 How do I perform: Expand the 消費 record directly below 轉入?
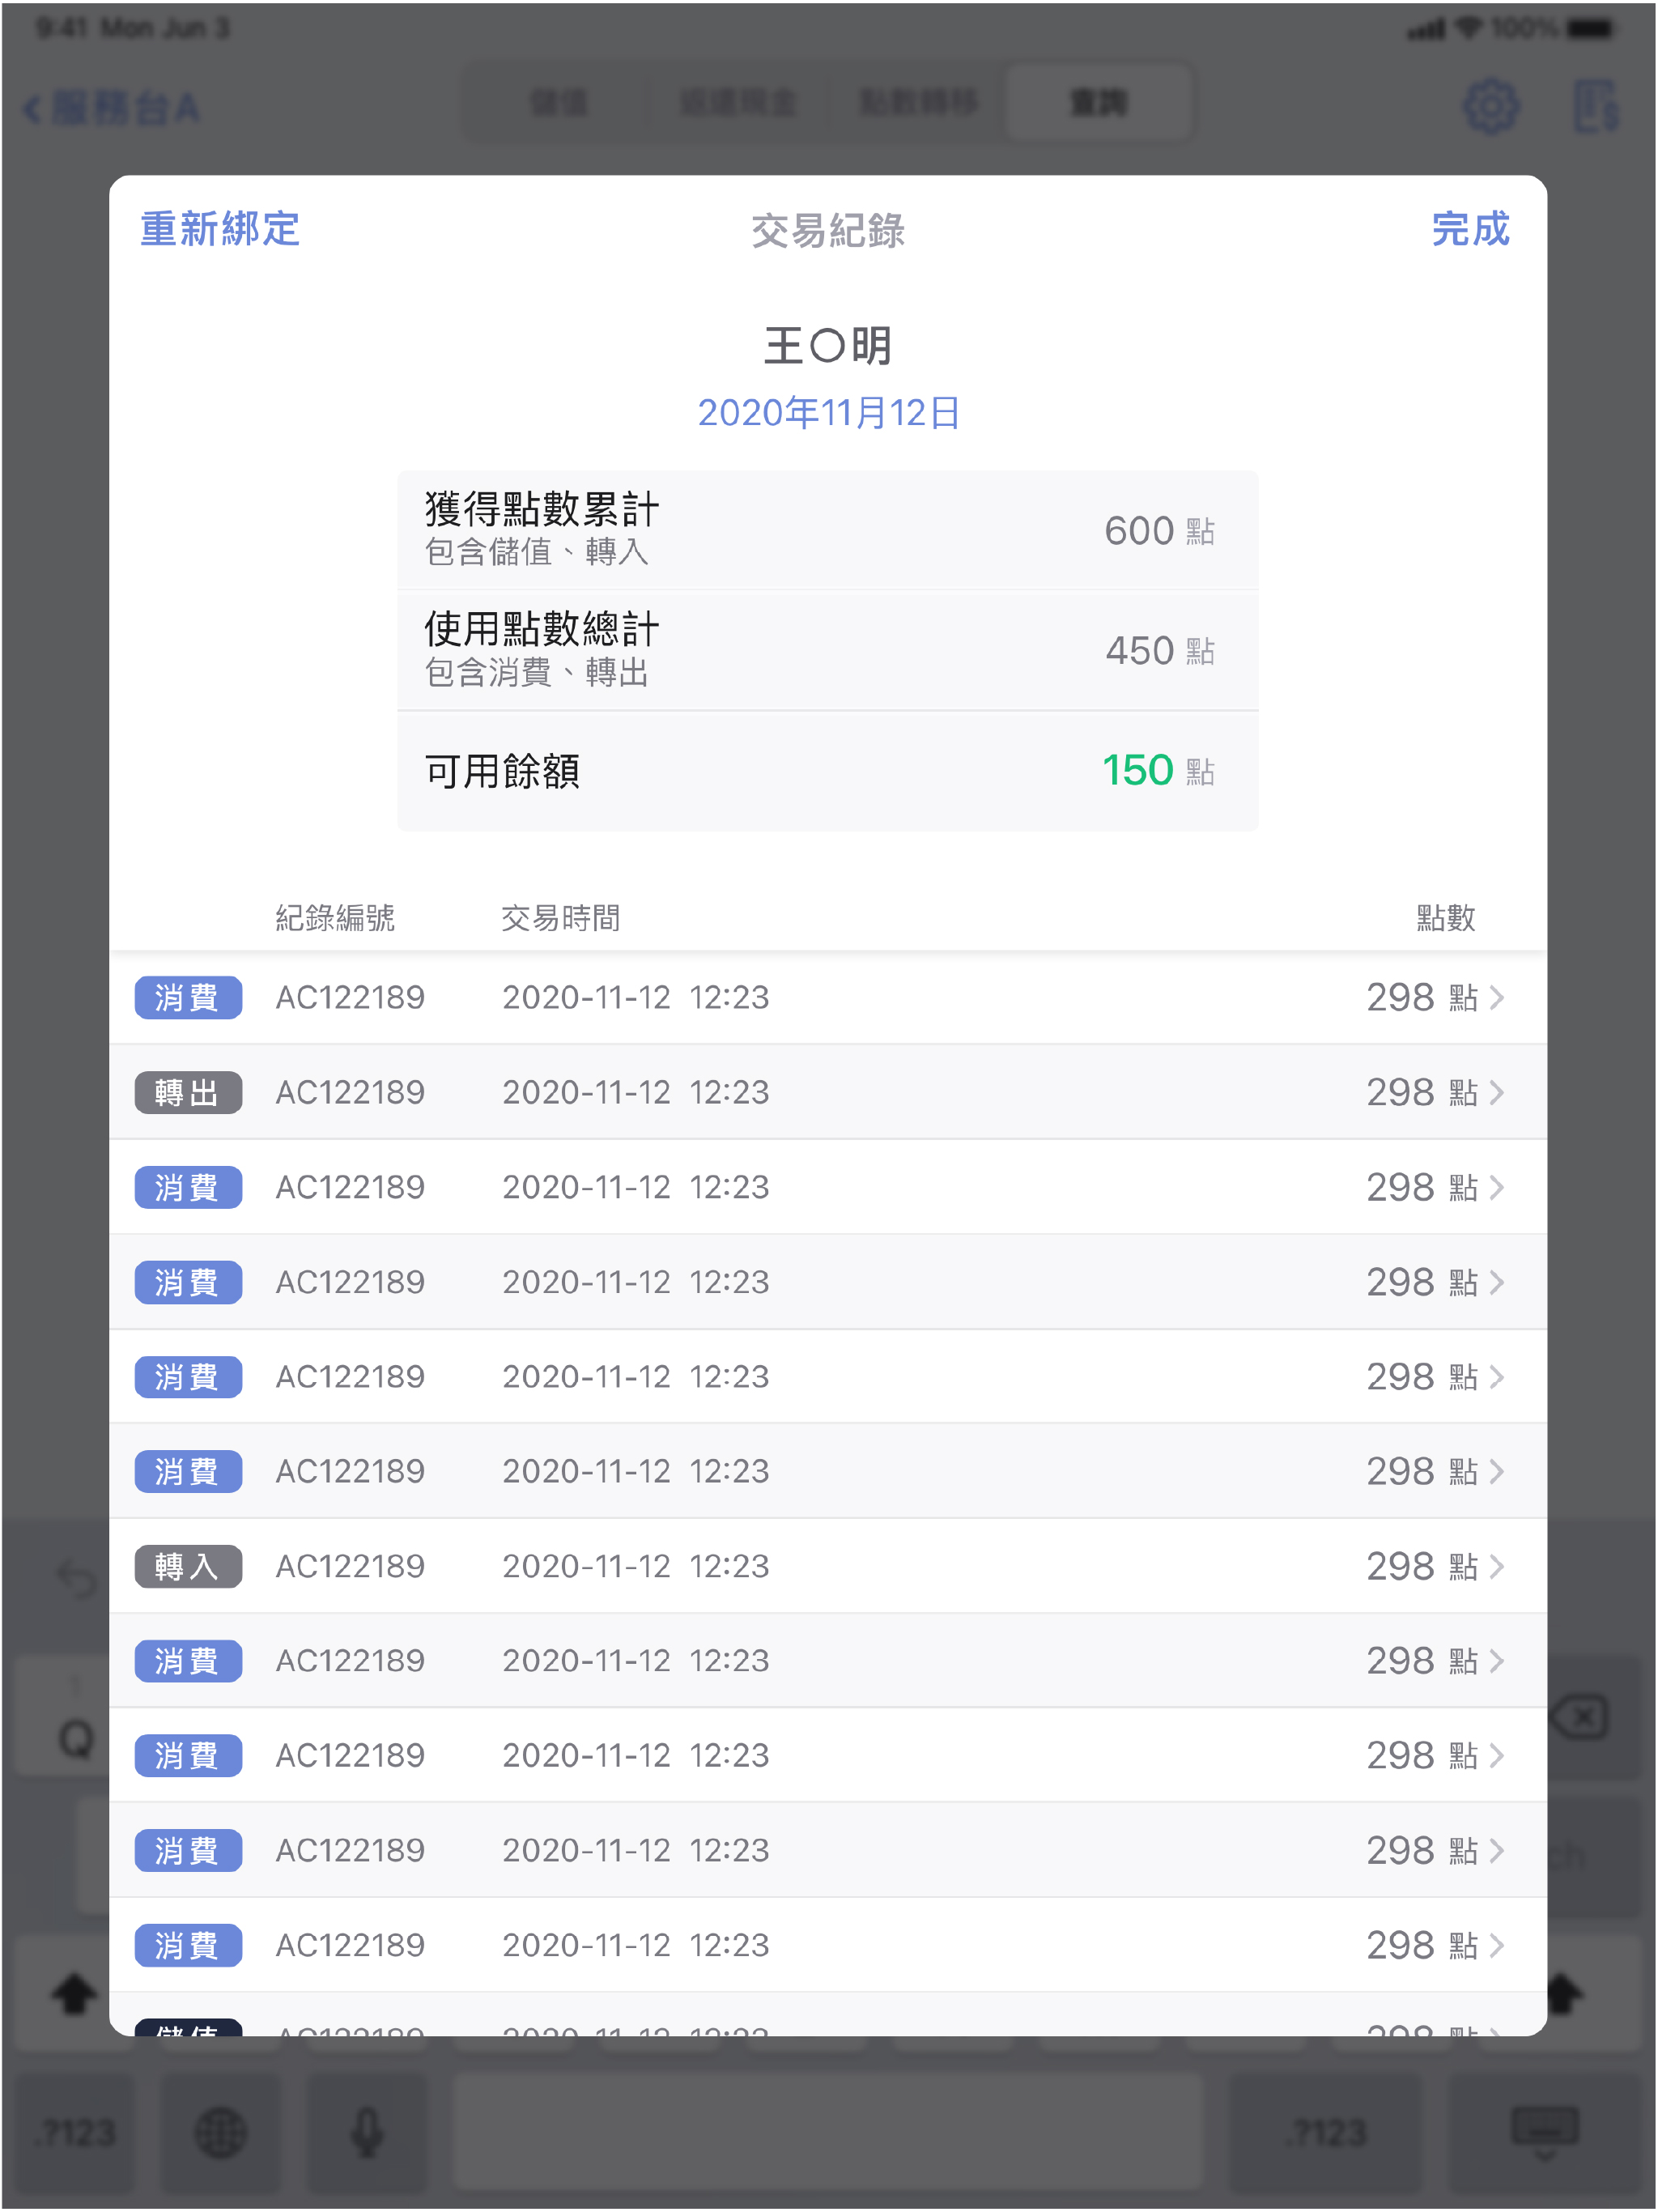click(x=1497, y=1661)
